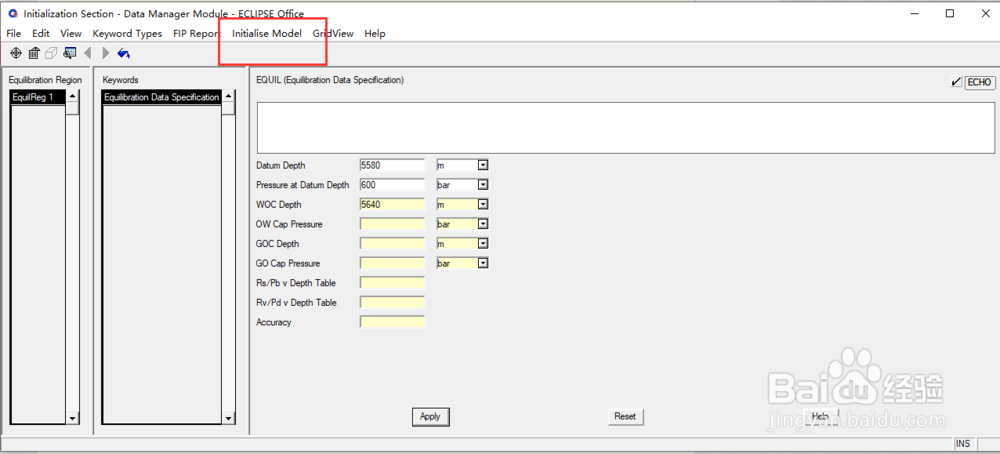Open the Keyword Types menu
Image resolution: width=1000 pixels, height=454 pixels.
pyautogui.click(x=128, y=33)
